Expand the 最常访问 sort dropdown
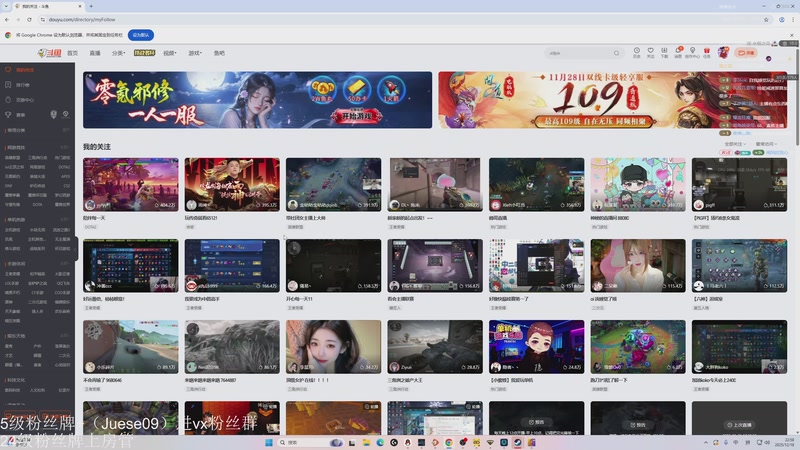Screen dimensions: 800x450 766,144
